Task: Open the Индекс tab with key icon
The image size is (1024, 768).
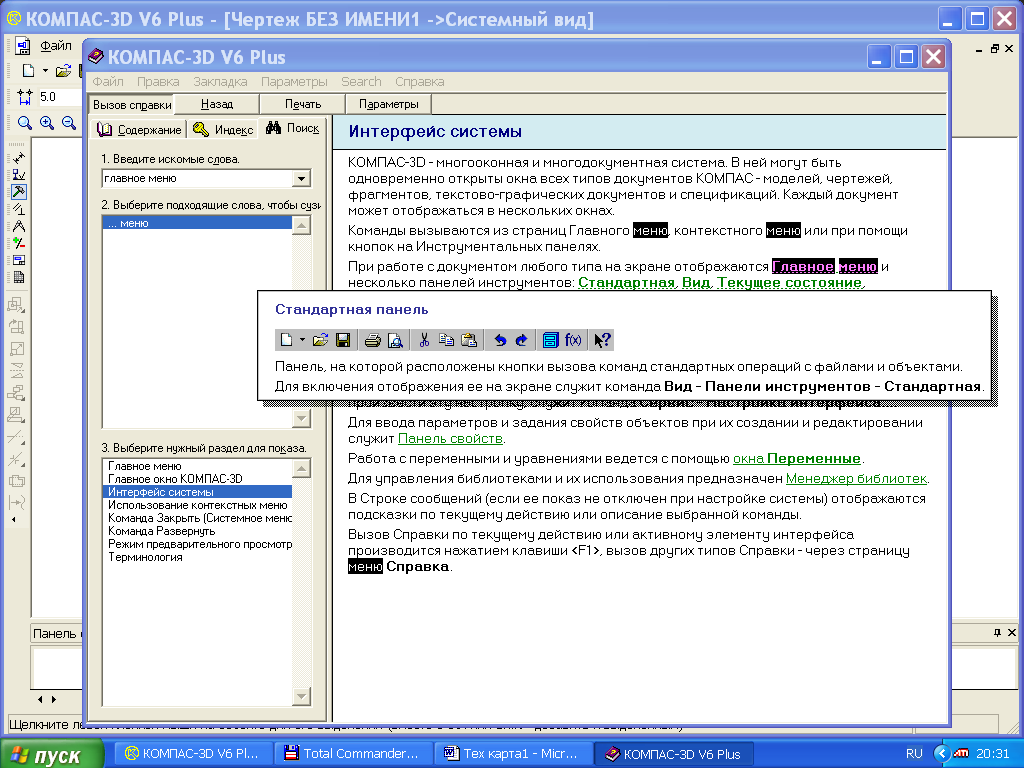Action: [x=223, y=129]
